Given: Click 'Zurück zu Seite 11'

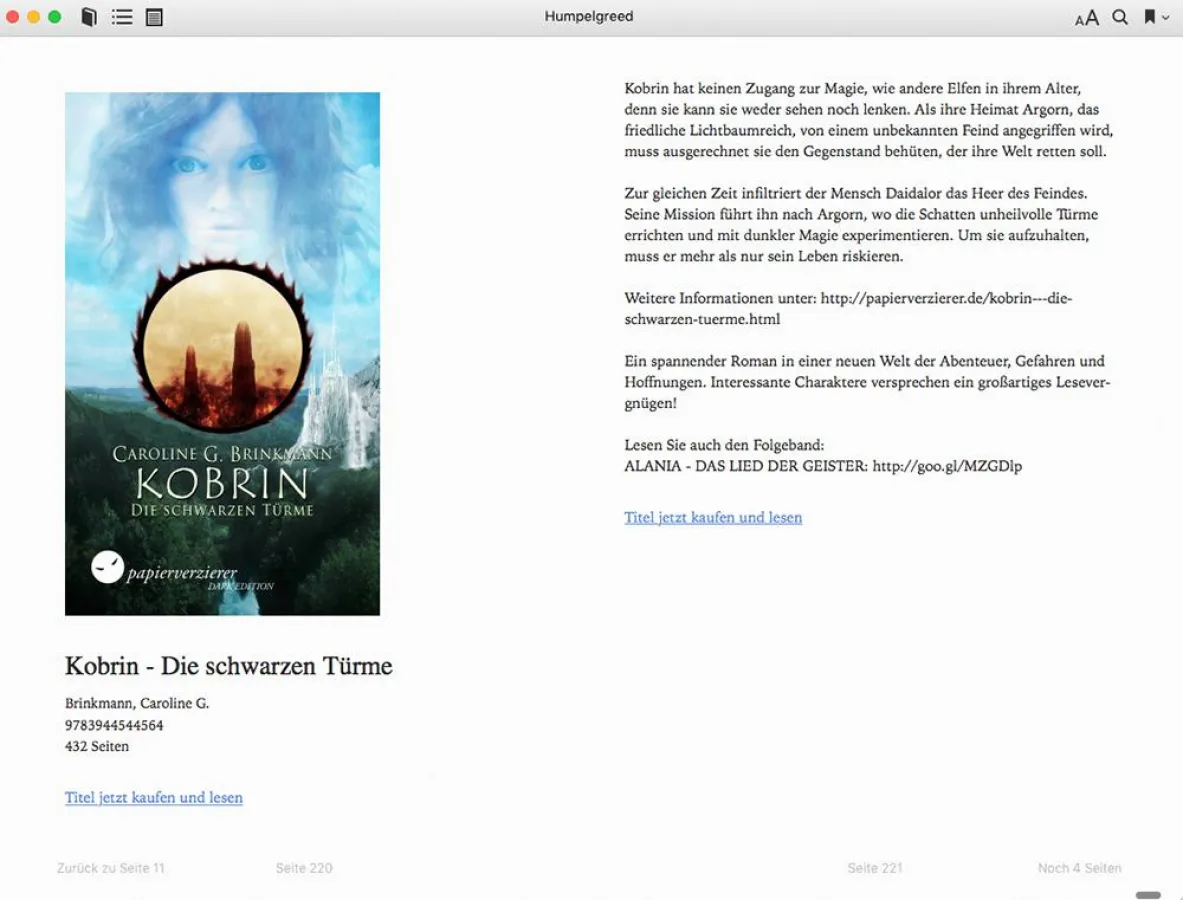Looking at the screenshot, I should (110, 868).
